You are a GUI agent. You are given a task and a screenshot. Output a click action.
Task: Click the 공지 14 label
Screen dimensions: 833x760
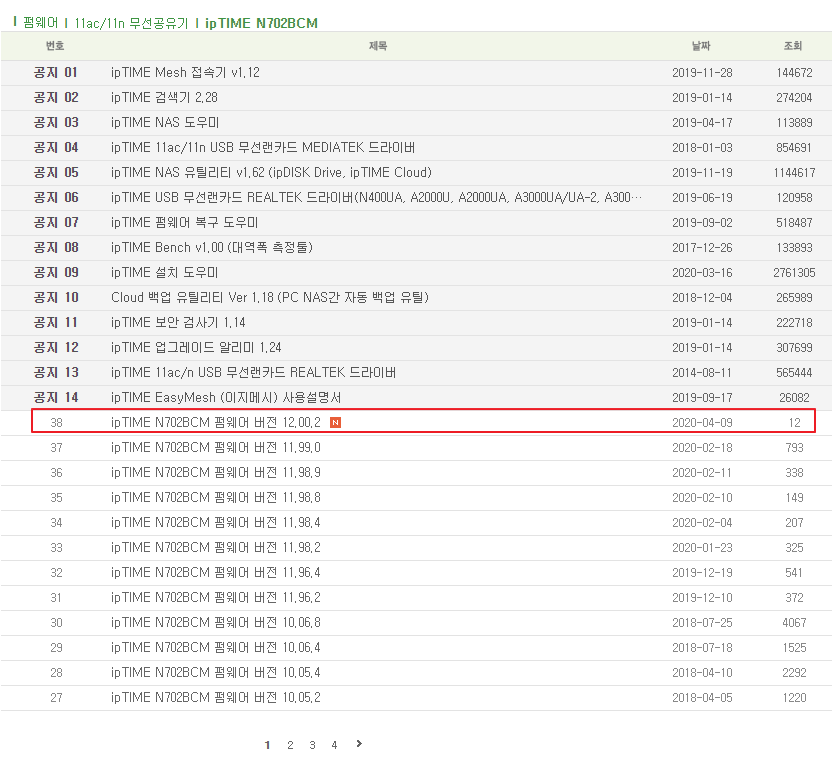56,397
